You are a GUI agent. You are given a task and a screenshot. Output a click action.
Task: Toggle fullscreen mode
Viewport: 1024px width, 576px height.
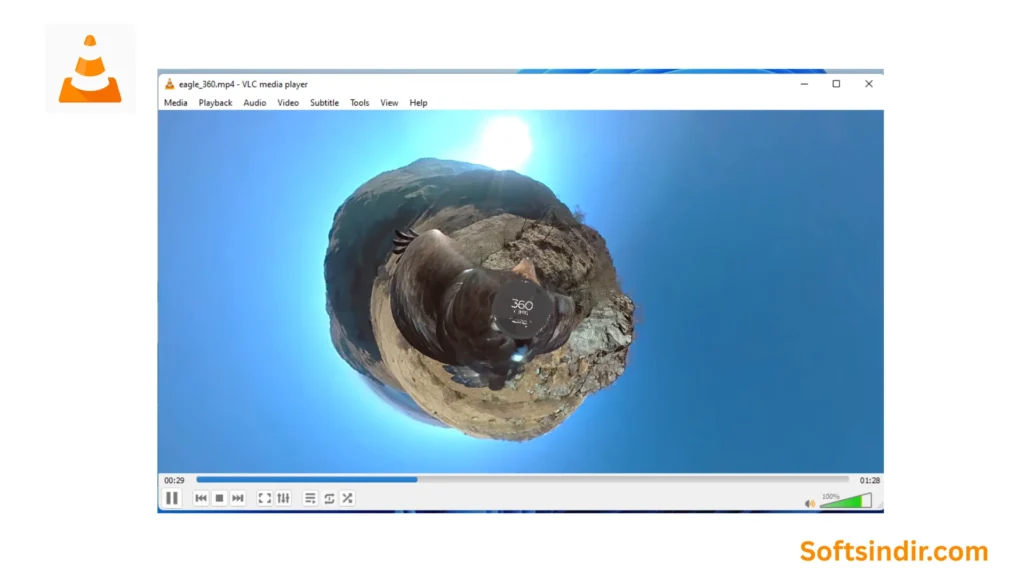pos(265,498)
